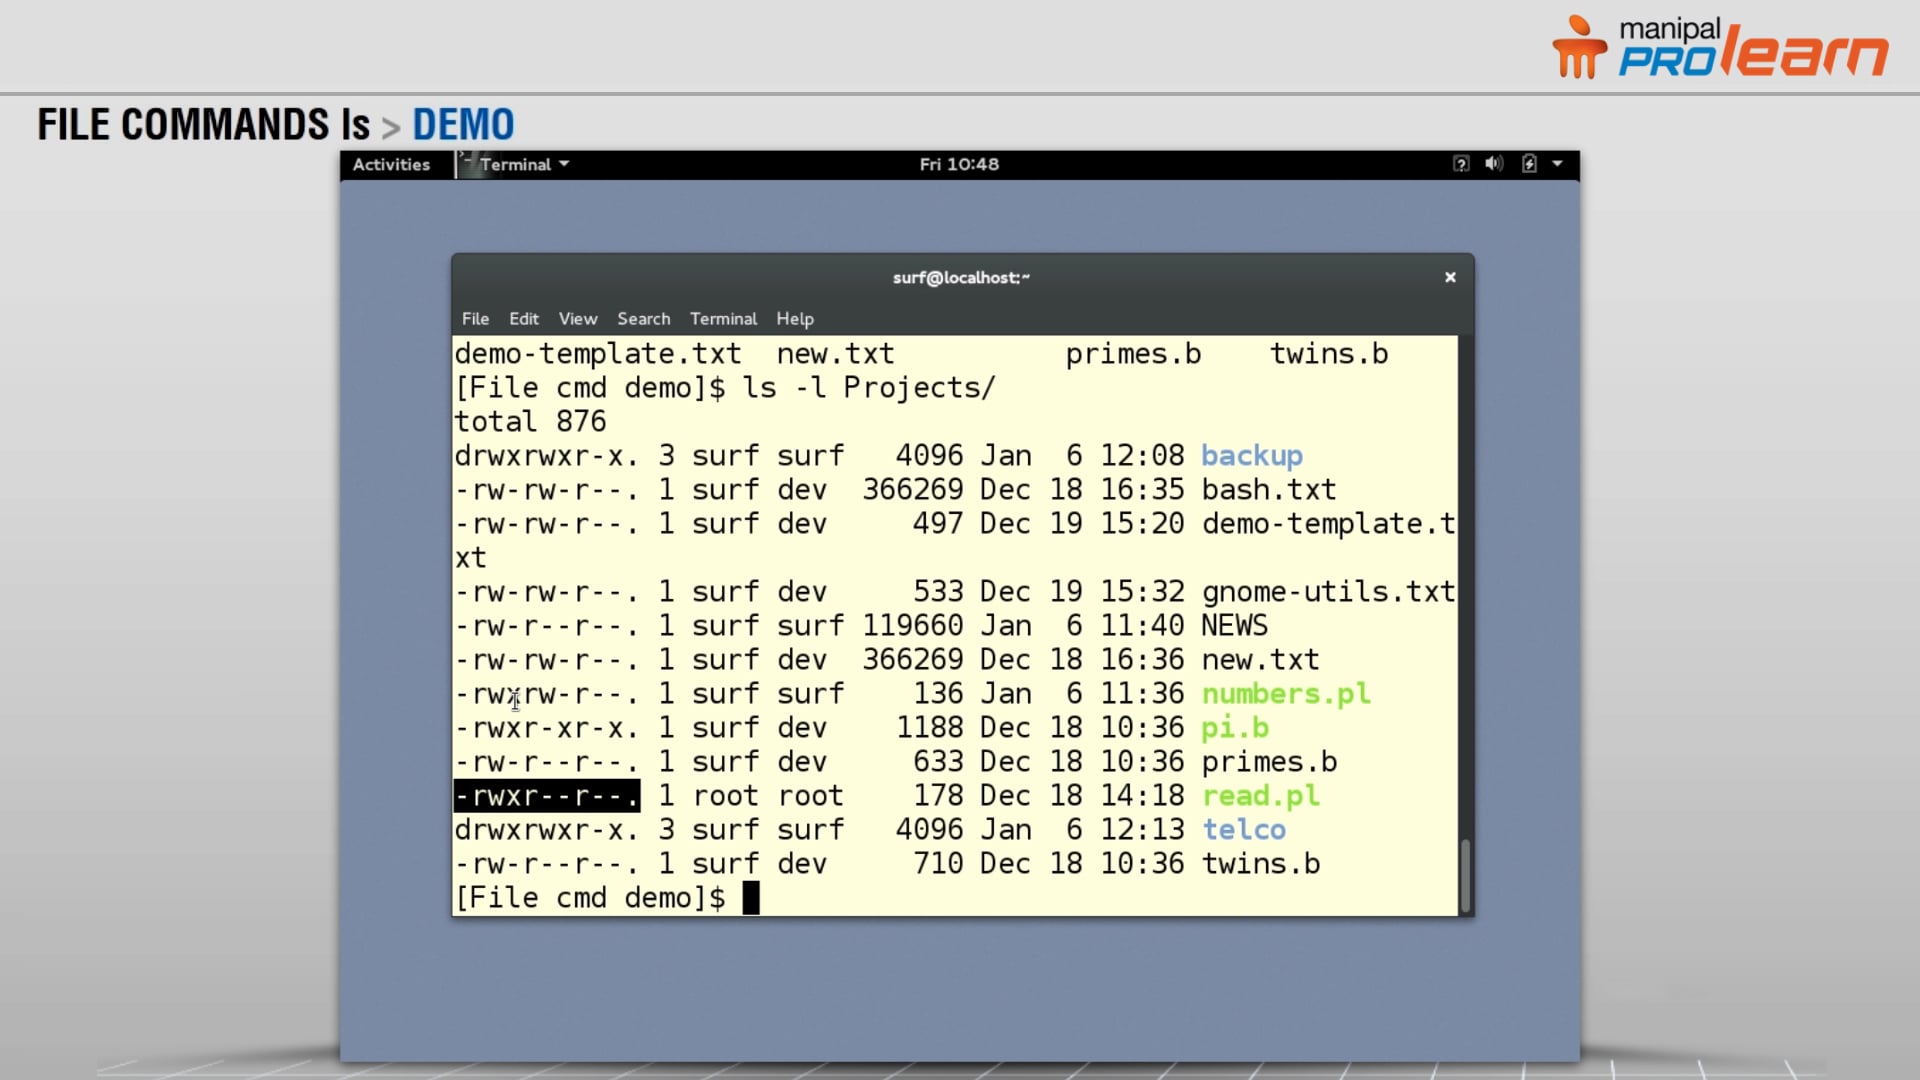Image resolution: width=1920 pixels, height=1080 pixels.
Task: Expand the system menu dropdown arrow at top right
Action: click(1559, 164)
